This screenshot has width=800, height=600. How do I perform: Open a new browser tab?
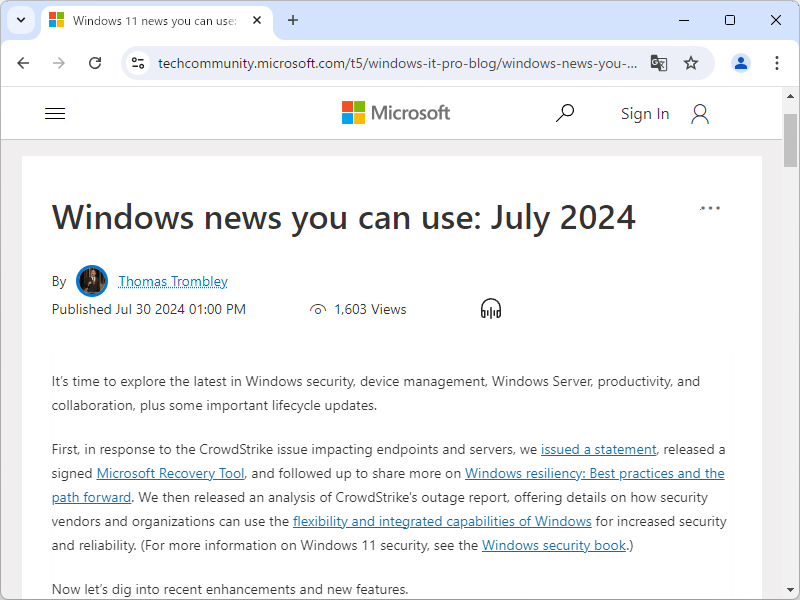point(291,20)
